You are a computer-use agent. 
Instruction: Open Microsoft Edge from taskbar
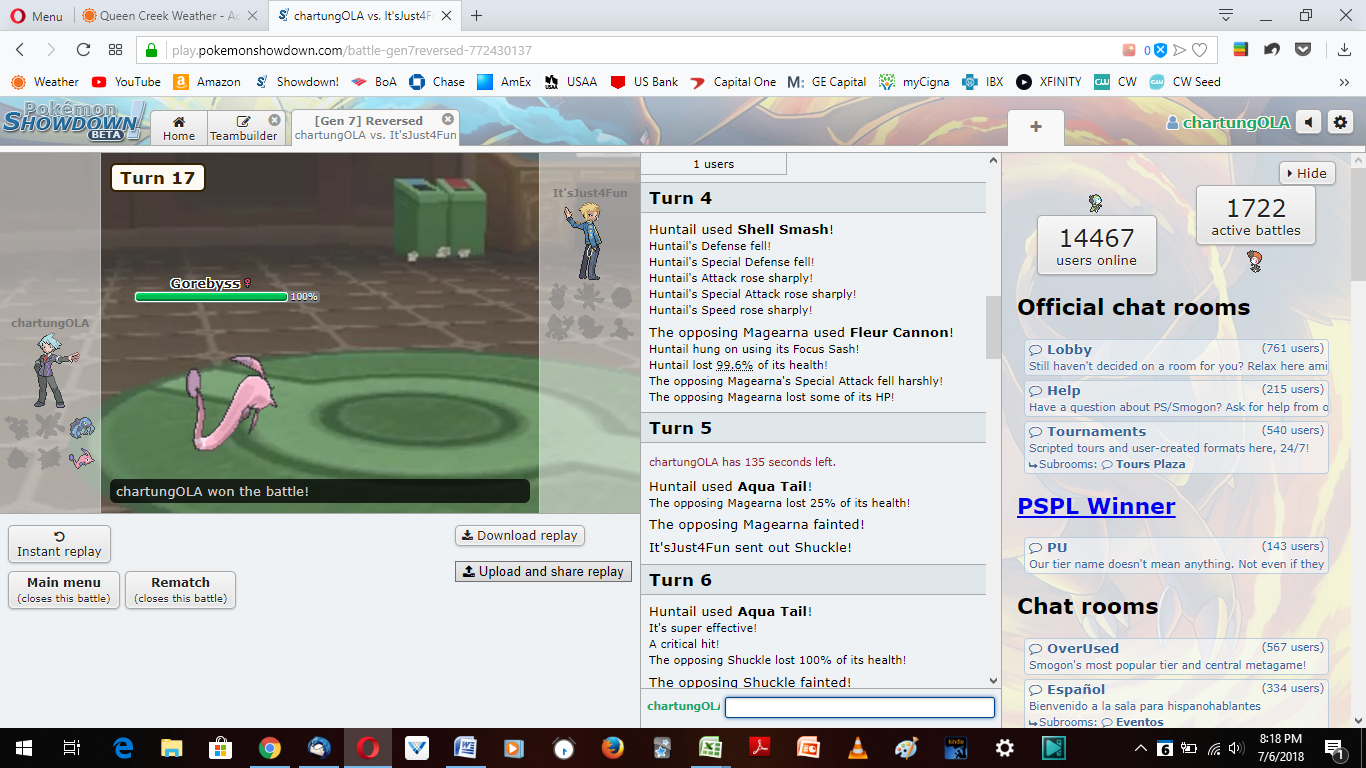[123, 747]
